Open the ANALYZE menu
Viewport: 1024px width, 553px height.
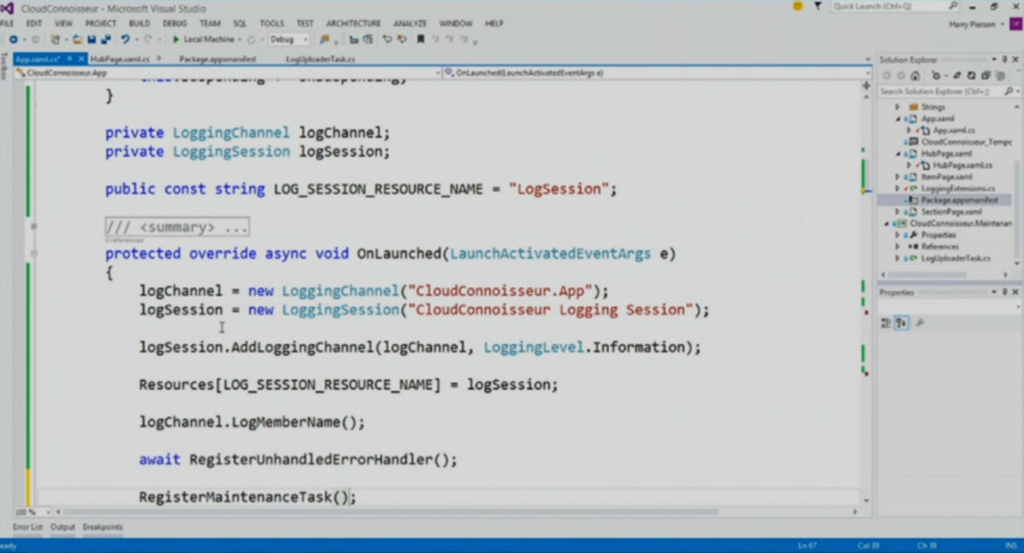(x=410, y=24)
